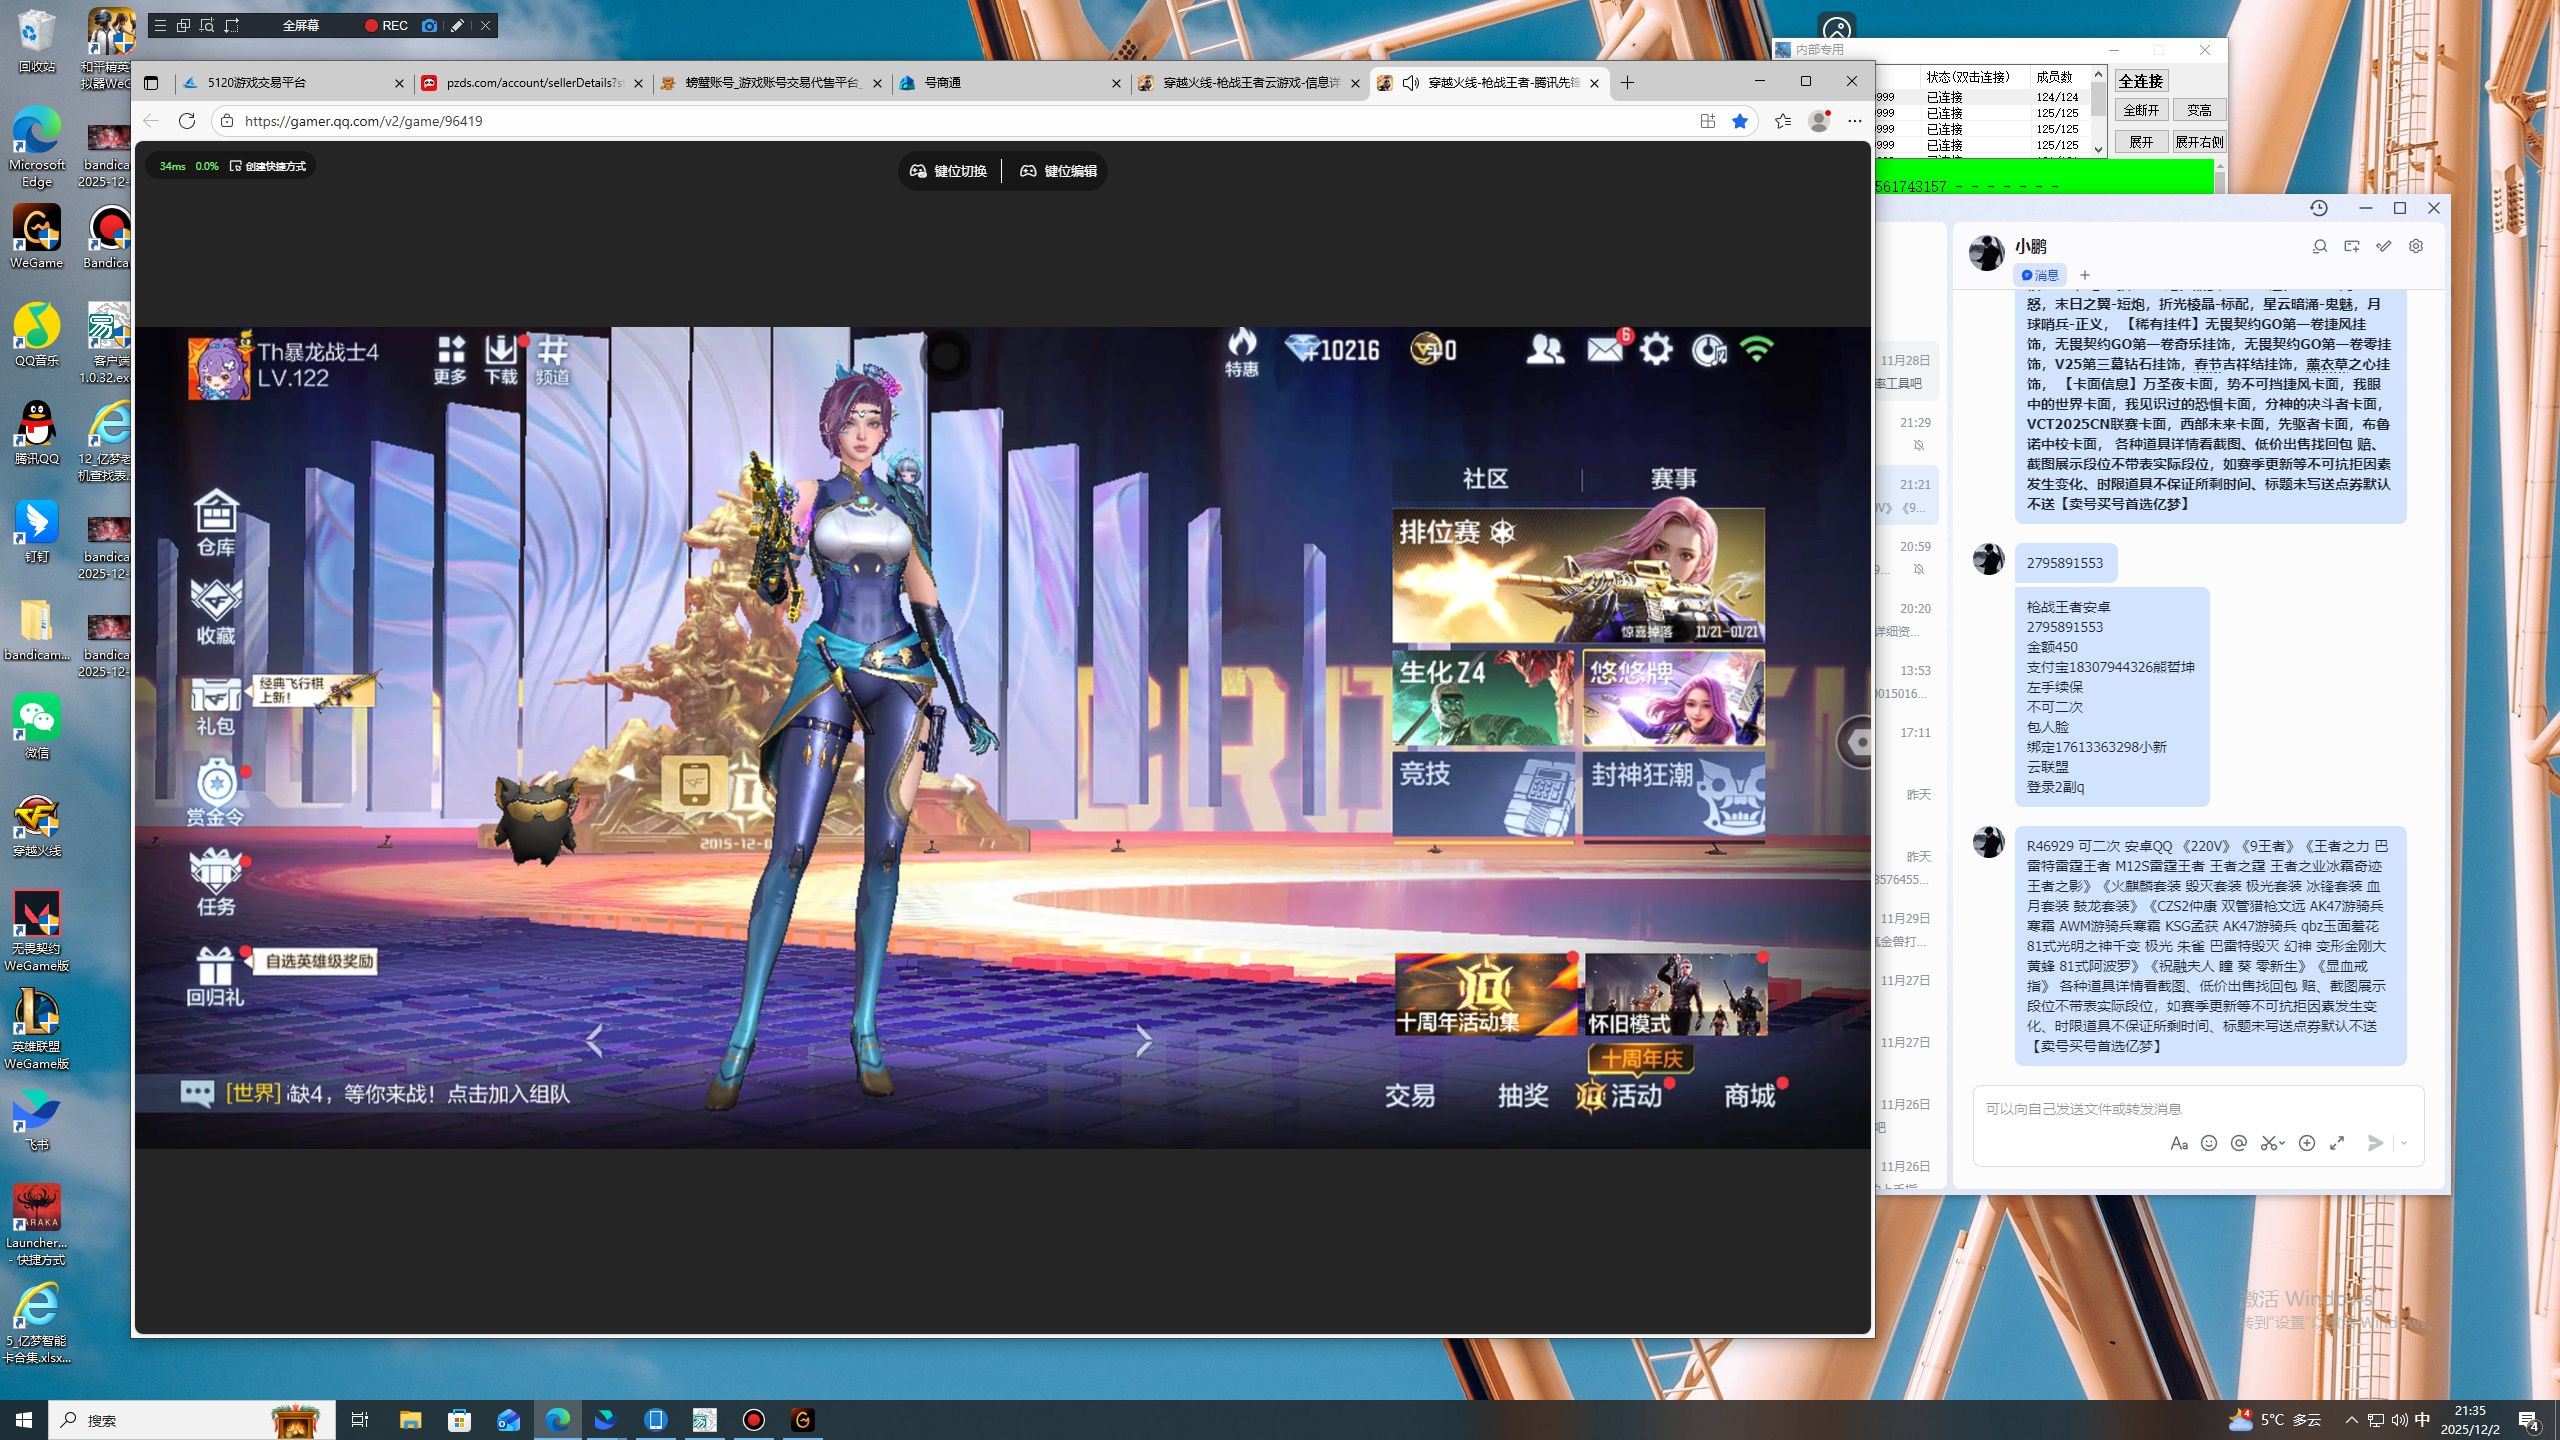Expand the send button dropdown arrow
The image size is (2560, 1440).
point(2404,1143)
